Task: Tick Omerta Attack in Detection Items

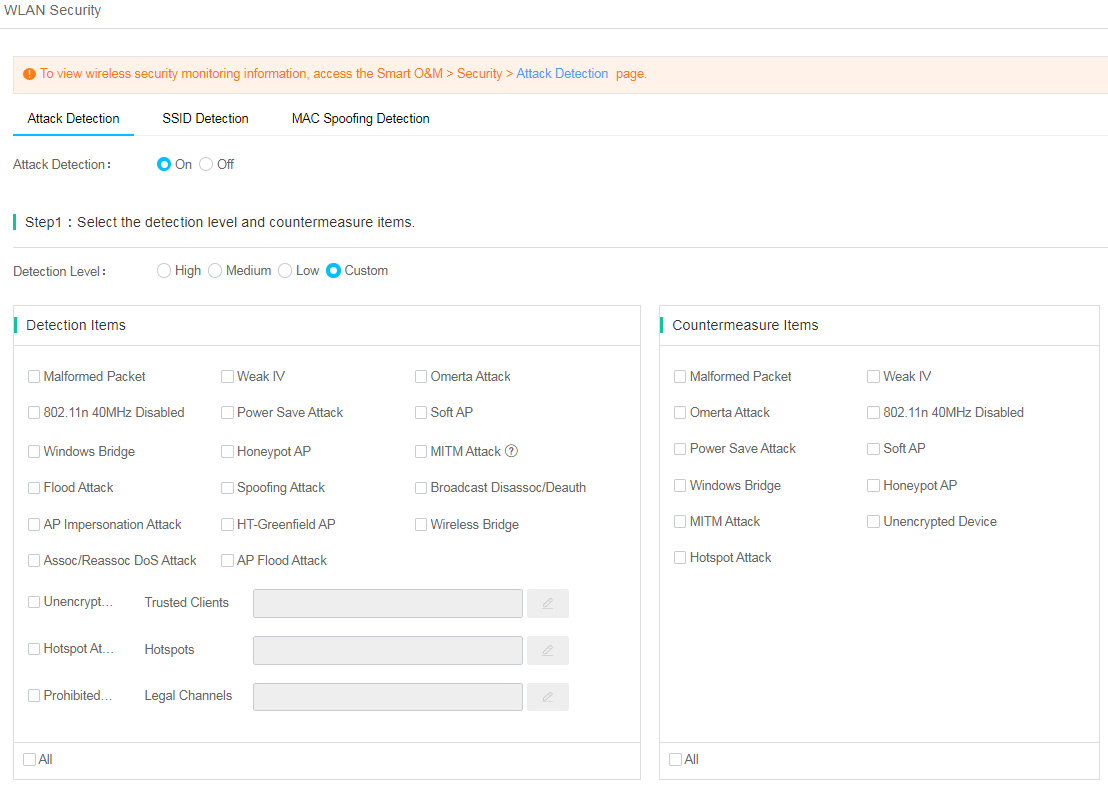Action: 421,377
